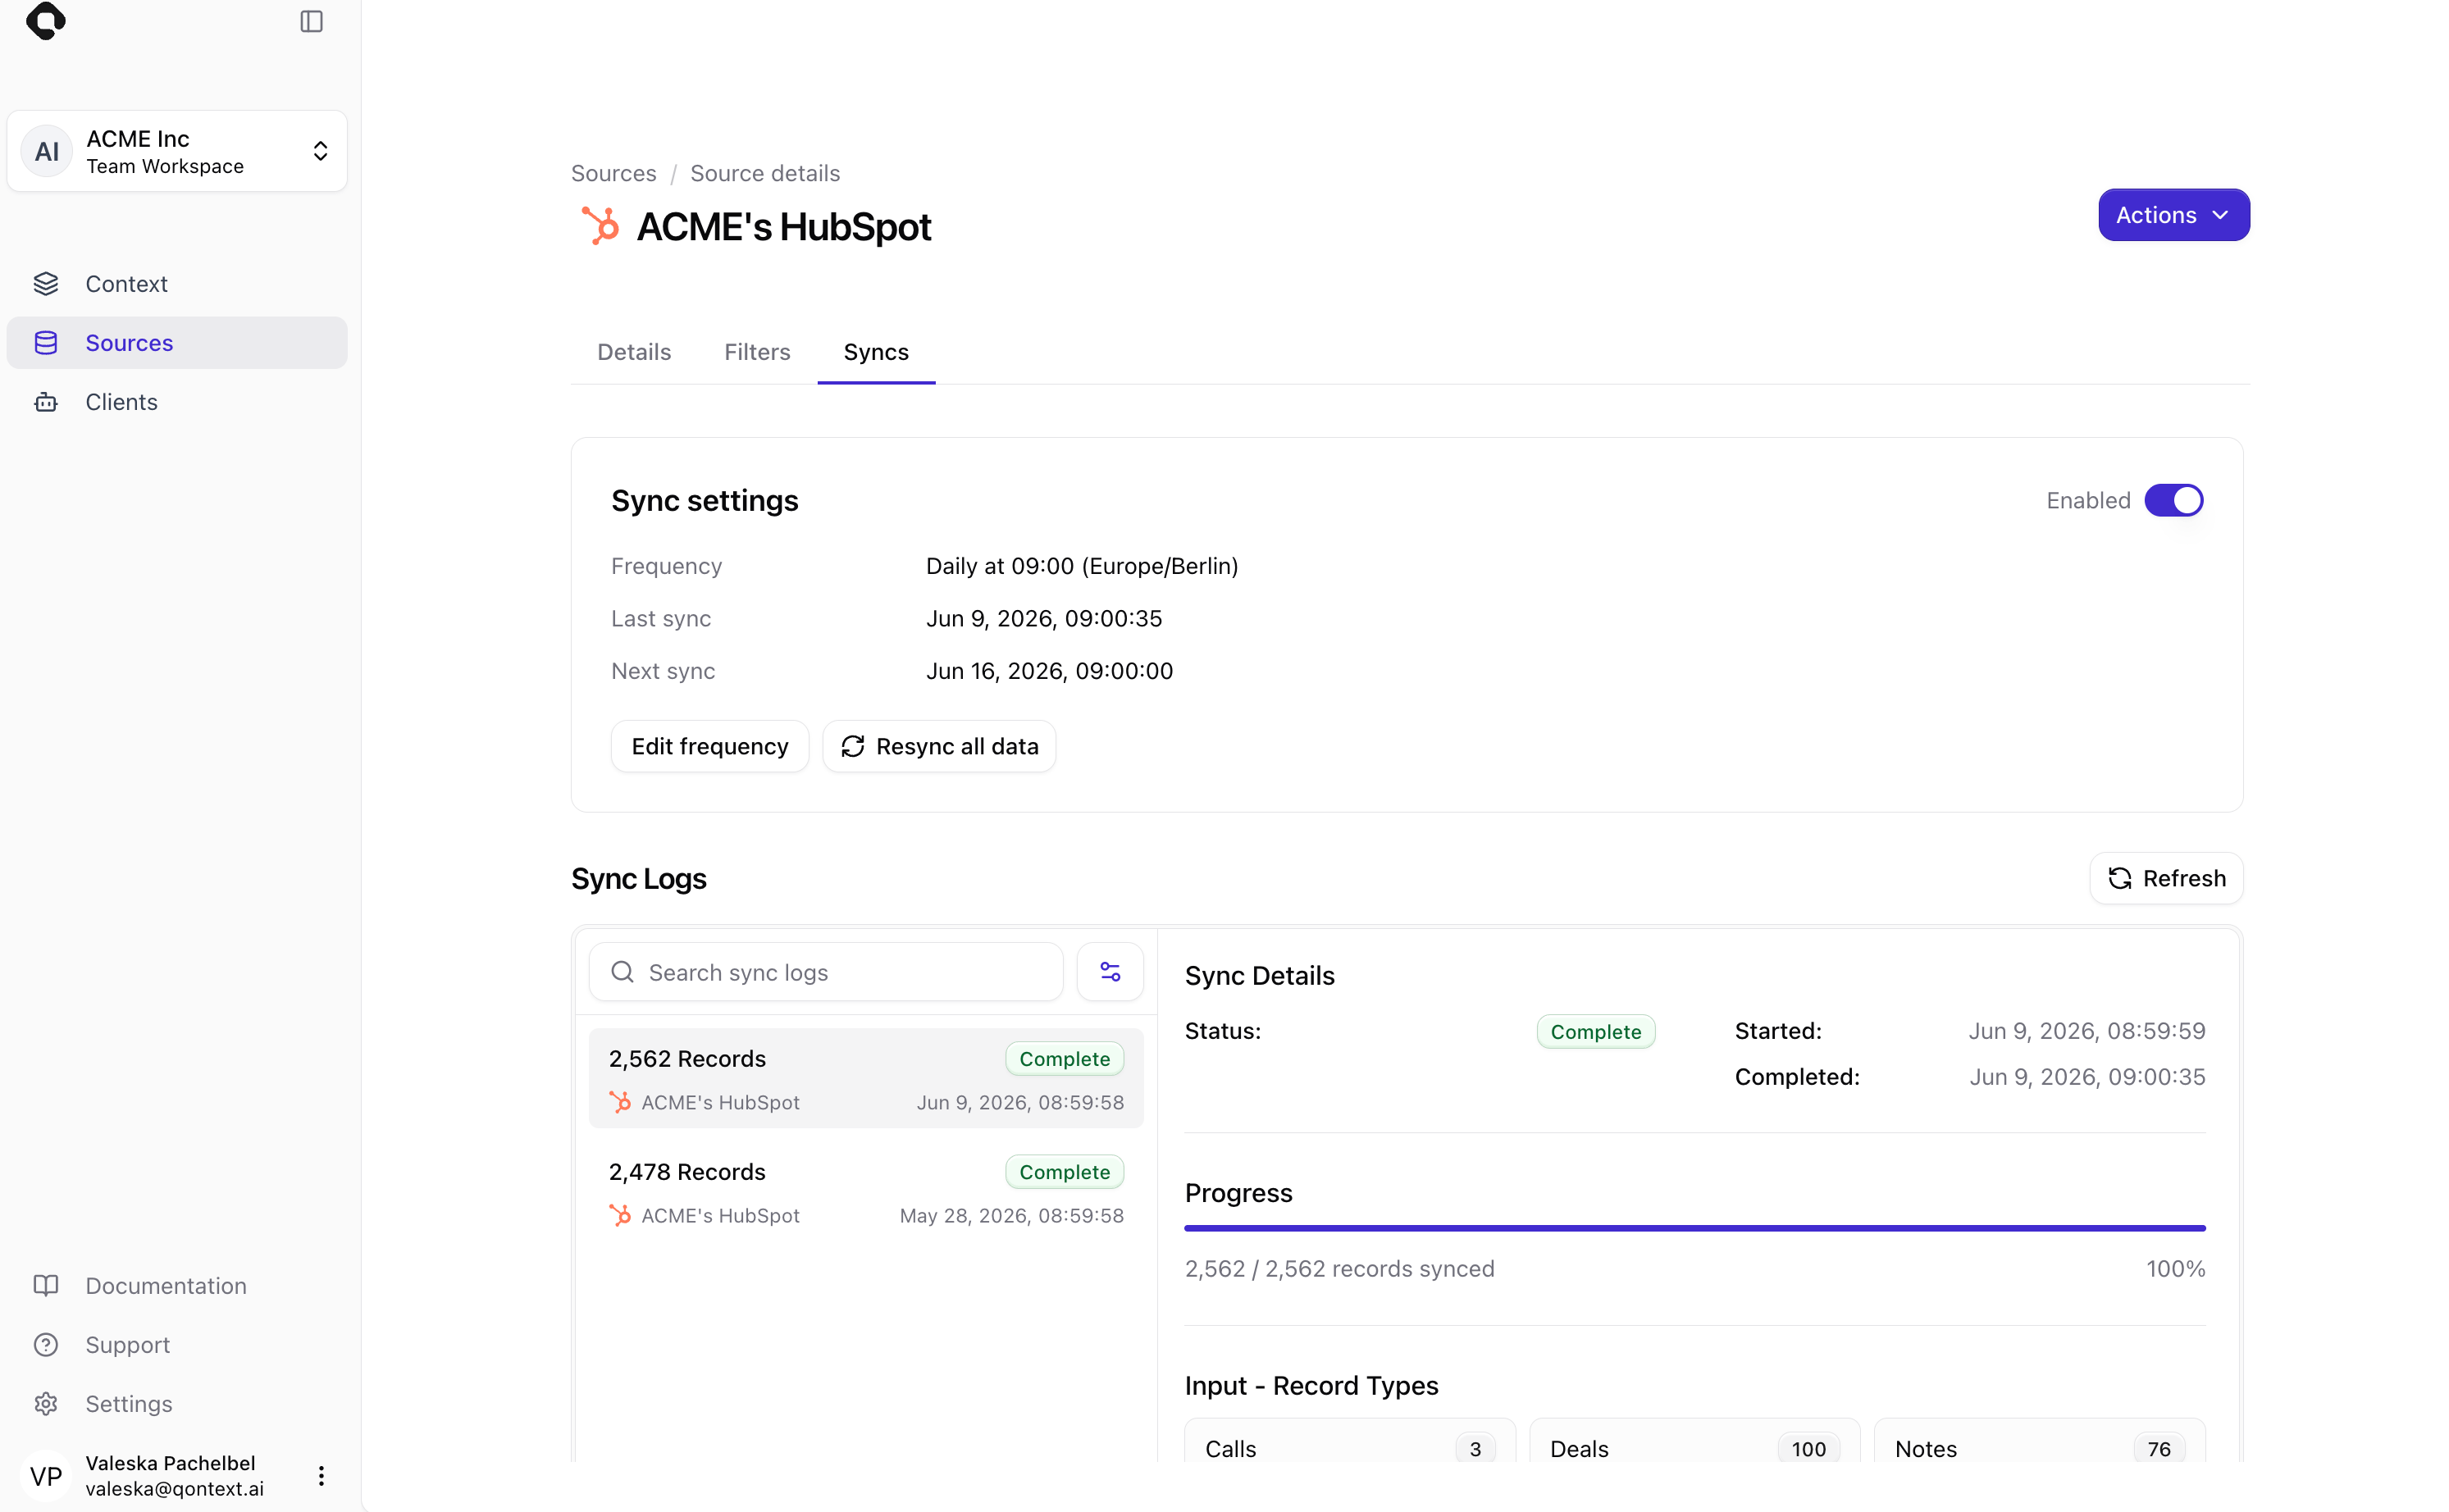Click the Refresh circular arrows icon
The width and height of the screenshot is (2449, 1512).
[x=2120, y=879]
